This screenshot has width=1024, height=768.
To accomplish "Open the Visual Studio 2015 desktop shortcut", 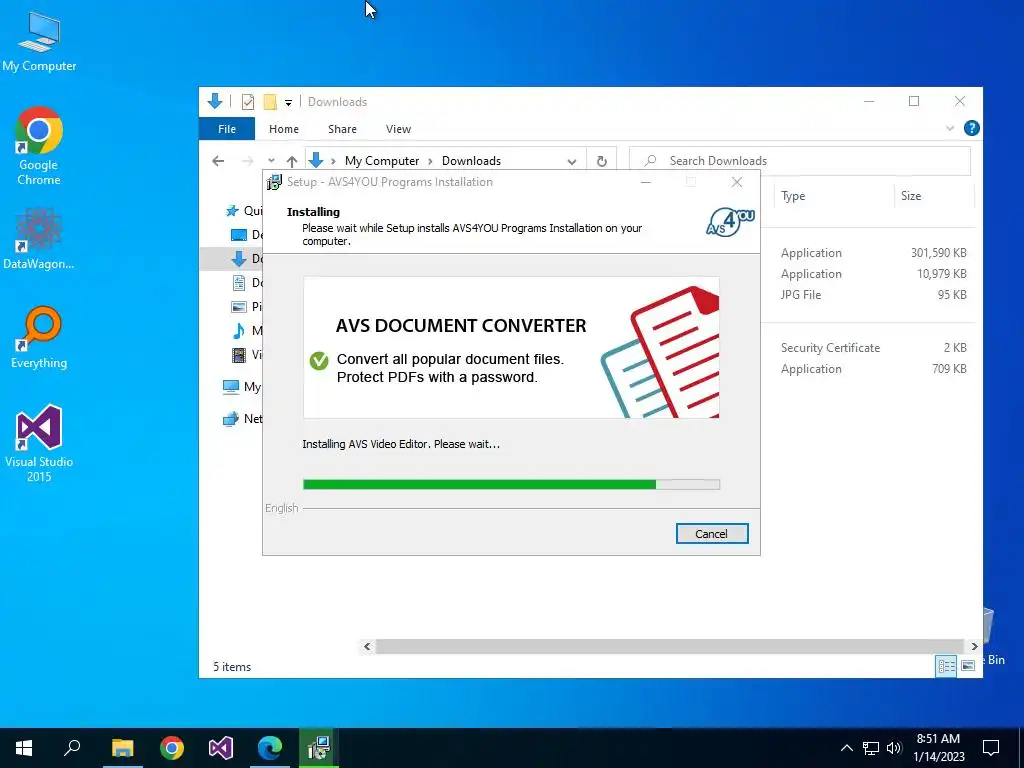I will click(x=39, y=443).
